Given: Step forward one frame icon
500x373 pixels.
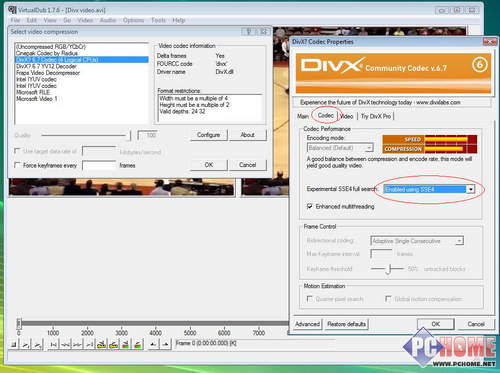Looking at the screenshot, I should tap(77, 344).
